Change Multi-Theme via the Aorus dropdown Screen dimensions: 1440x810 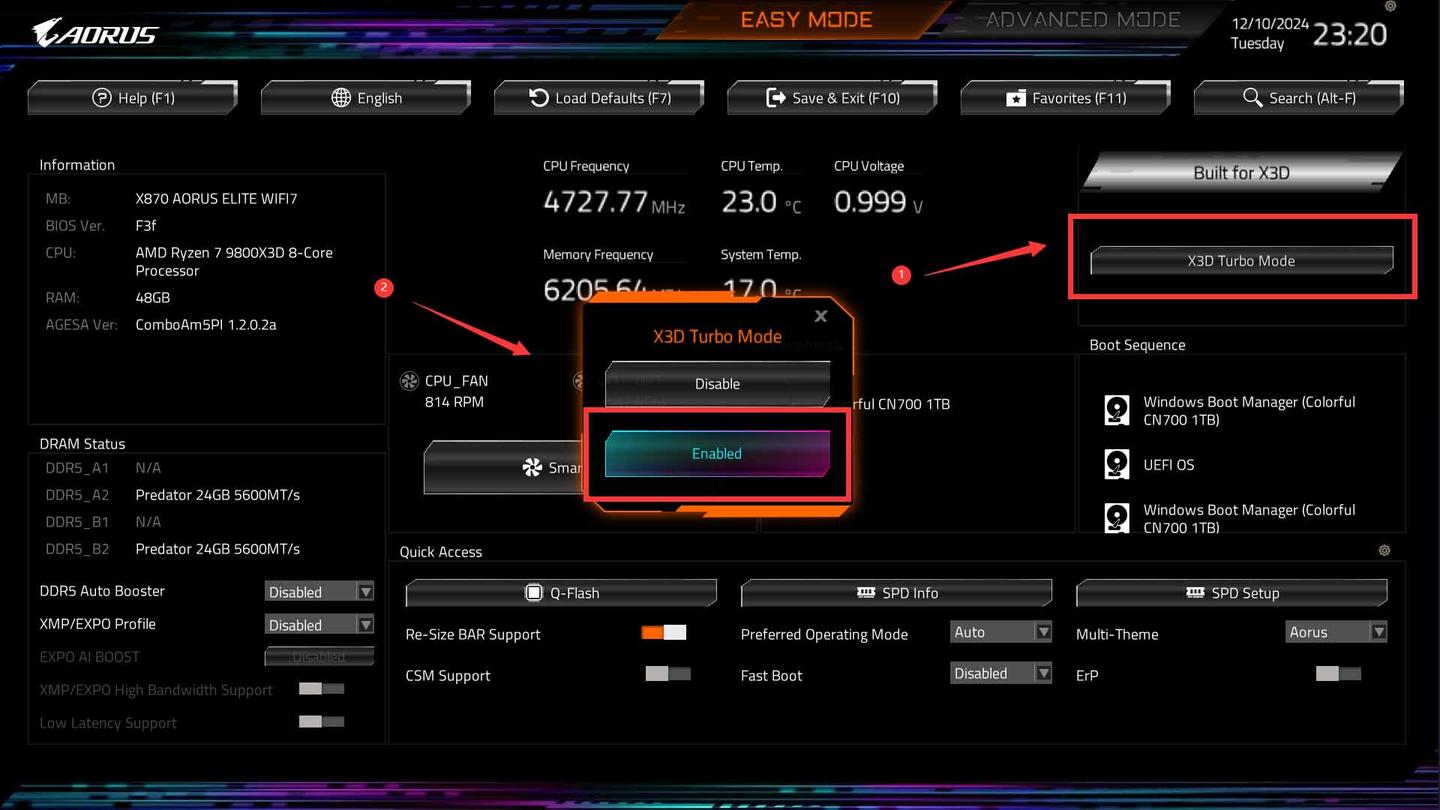click(x=1336, y=631)
